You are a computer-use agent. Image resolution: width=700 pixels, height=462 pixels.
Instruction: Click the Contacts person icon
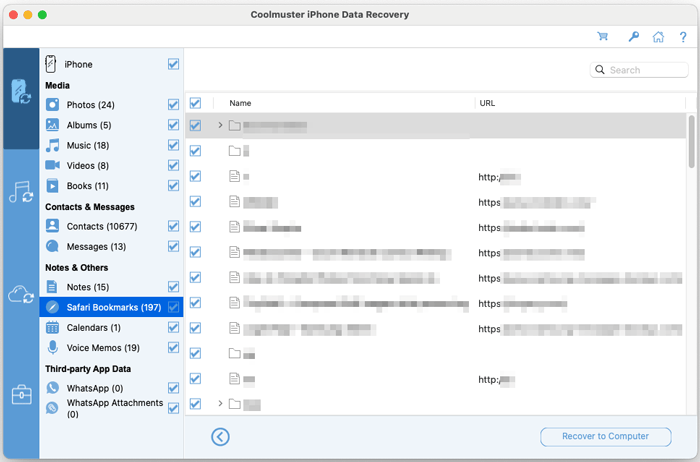[52, 226]
